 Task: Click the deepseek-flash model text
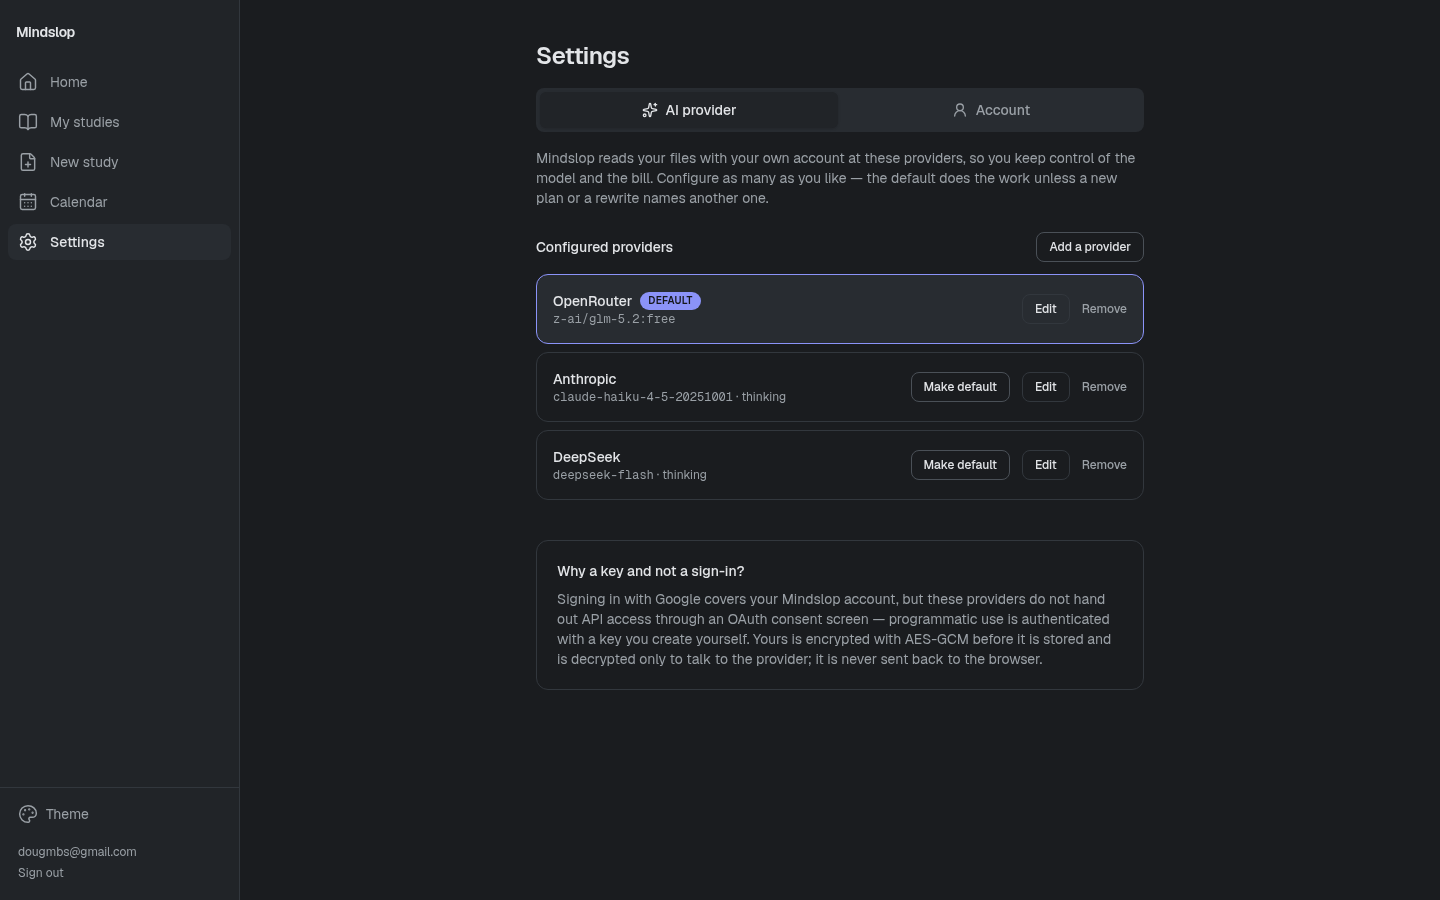pos(603,475)
